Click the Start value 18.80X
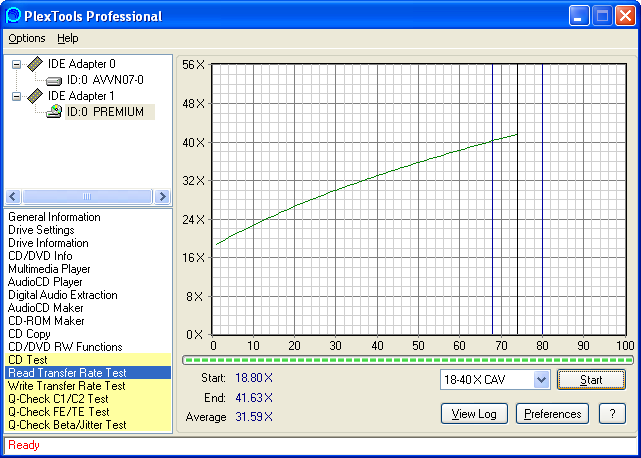The width and height of the screenshot is (641, 458). coord(254,378)
